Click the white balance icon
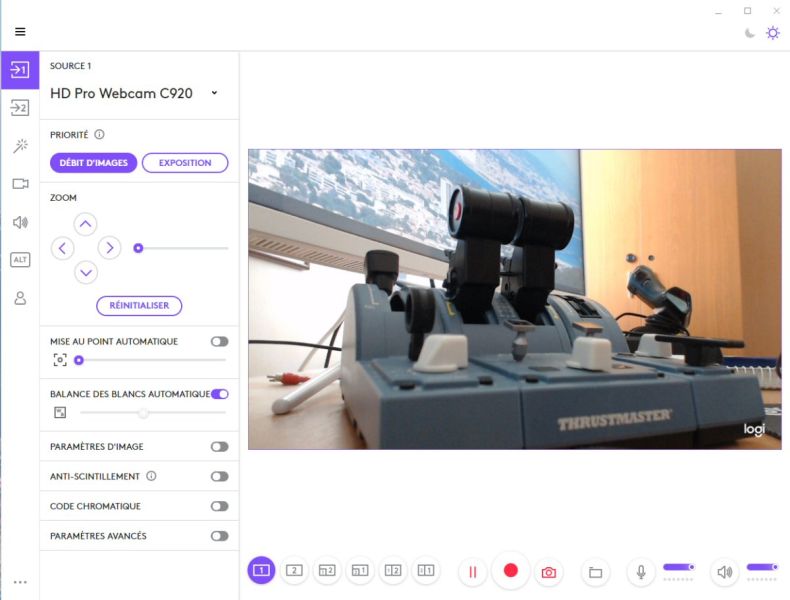790x600 pixels. pyautogui.click(x=60, y=413)
